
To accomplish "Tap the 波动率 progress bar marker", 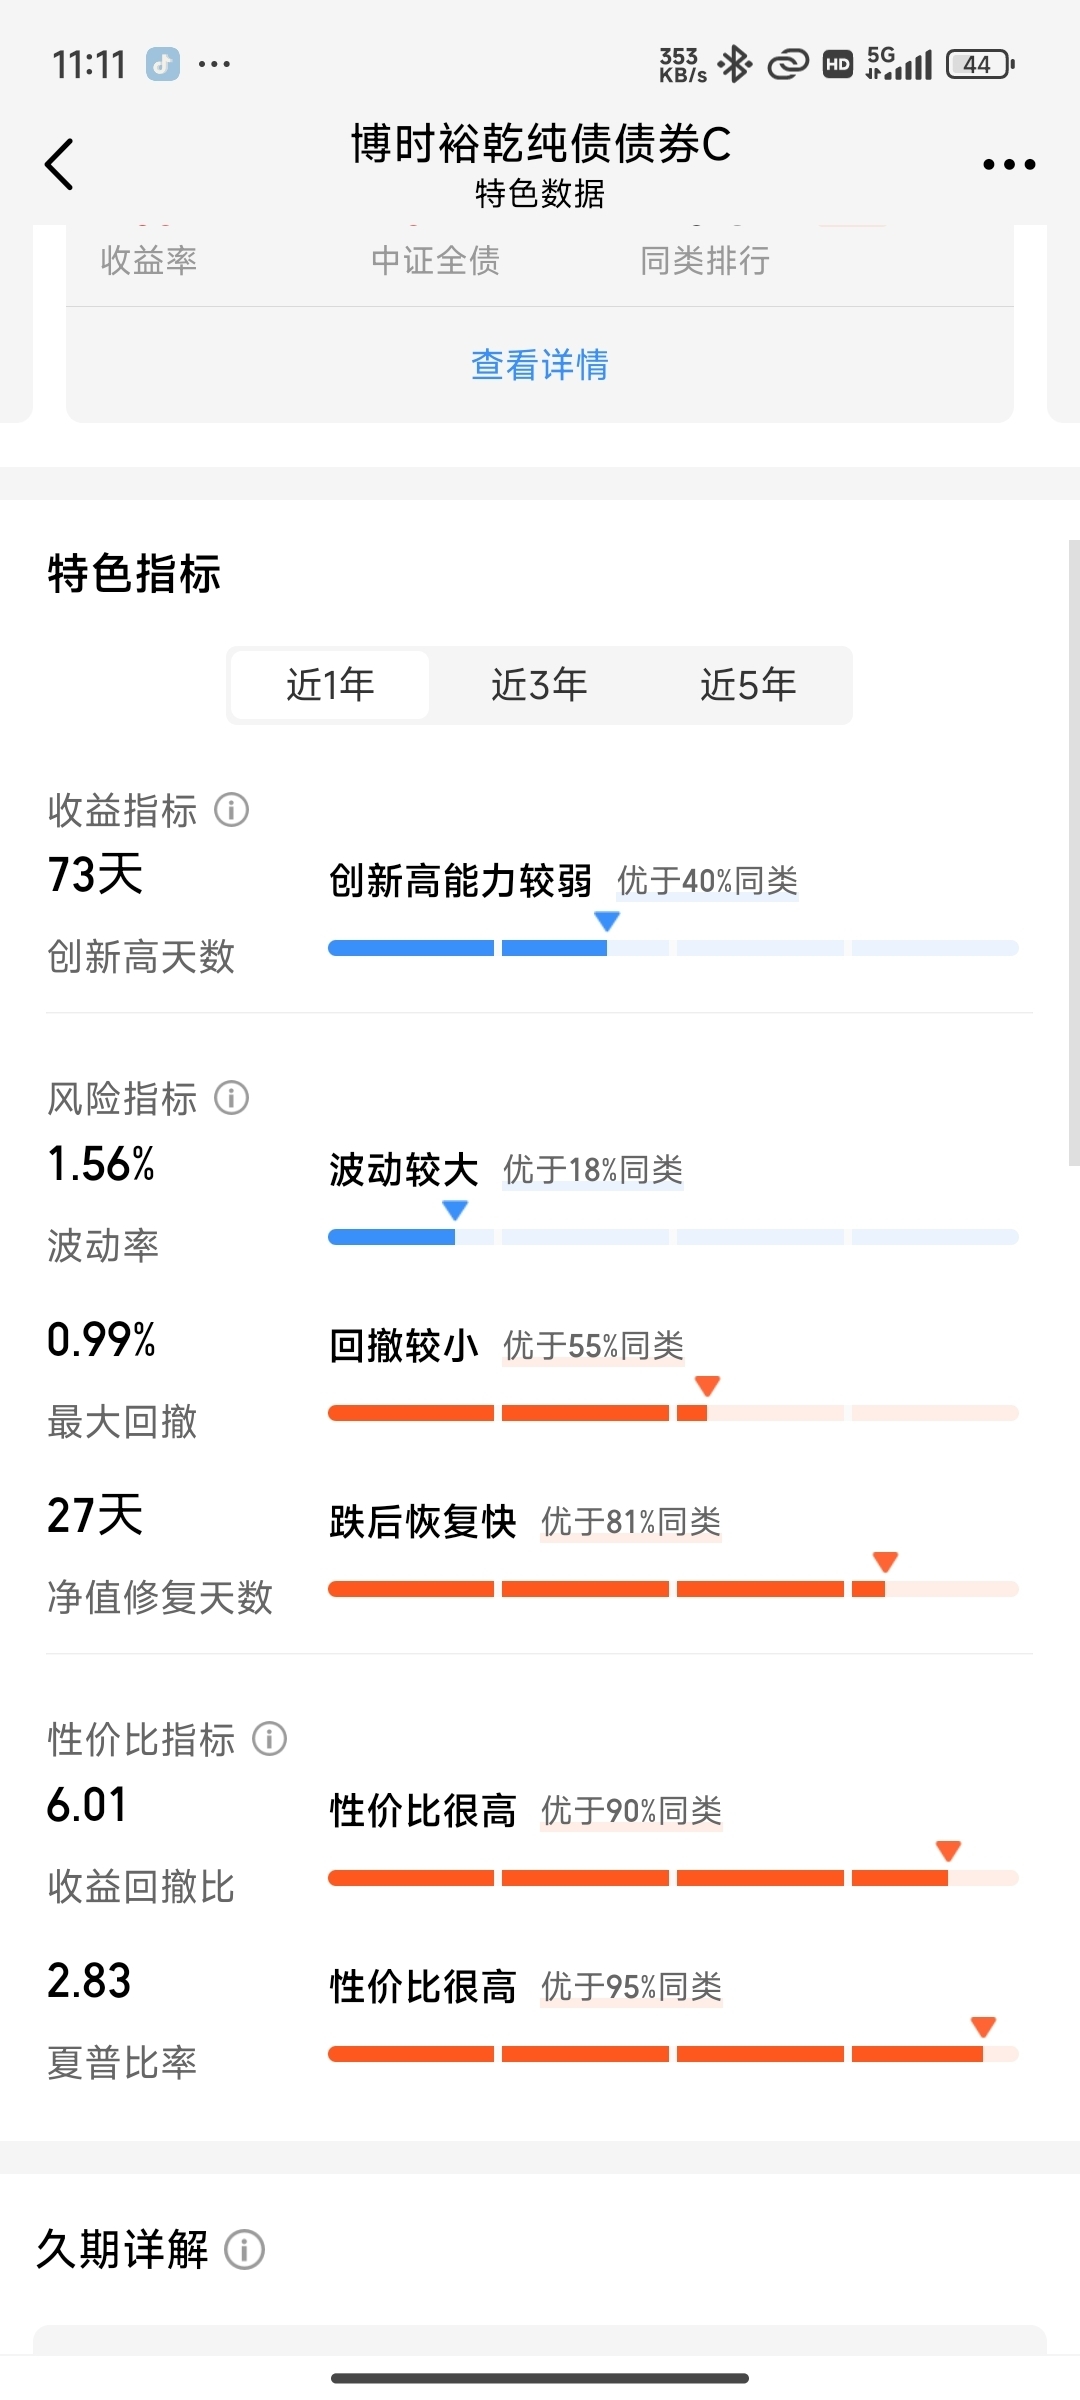I will coord(455,1210).
